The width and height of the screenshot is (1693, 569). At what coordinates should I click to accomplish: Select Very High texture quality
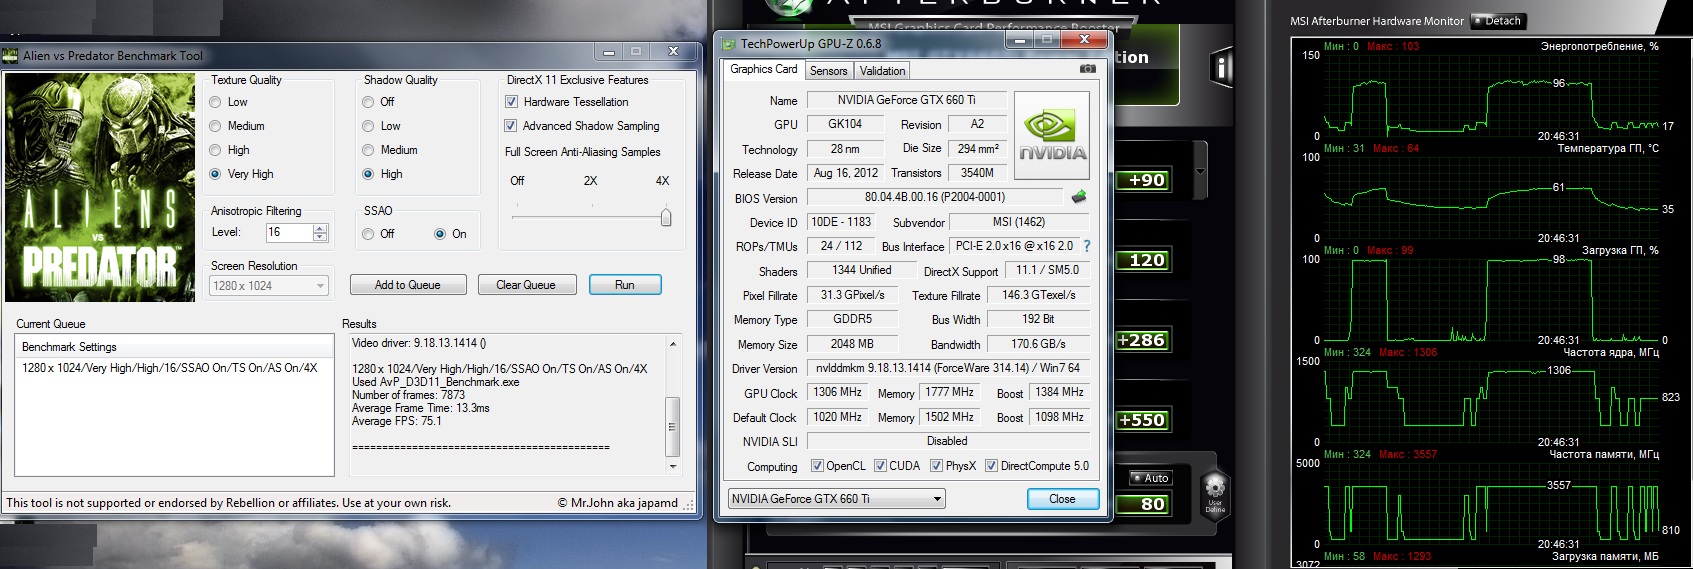(x=215, y=174)
